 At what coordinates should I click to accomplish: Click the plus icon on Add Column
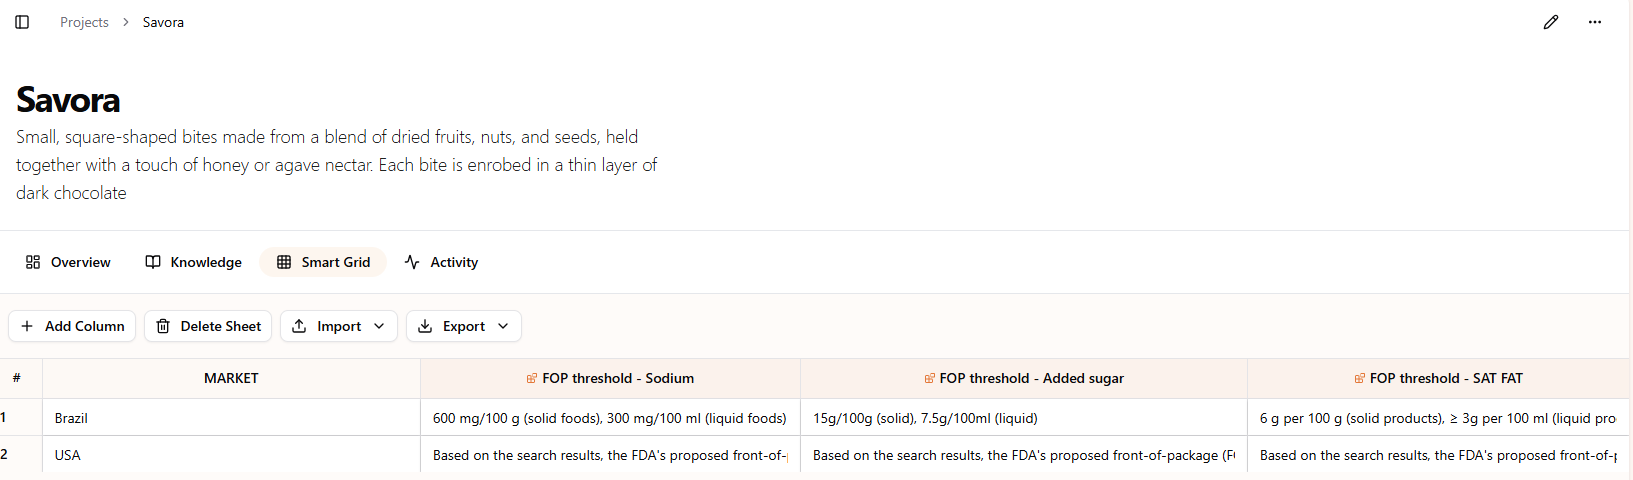coord(27,326)
